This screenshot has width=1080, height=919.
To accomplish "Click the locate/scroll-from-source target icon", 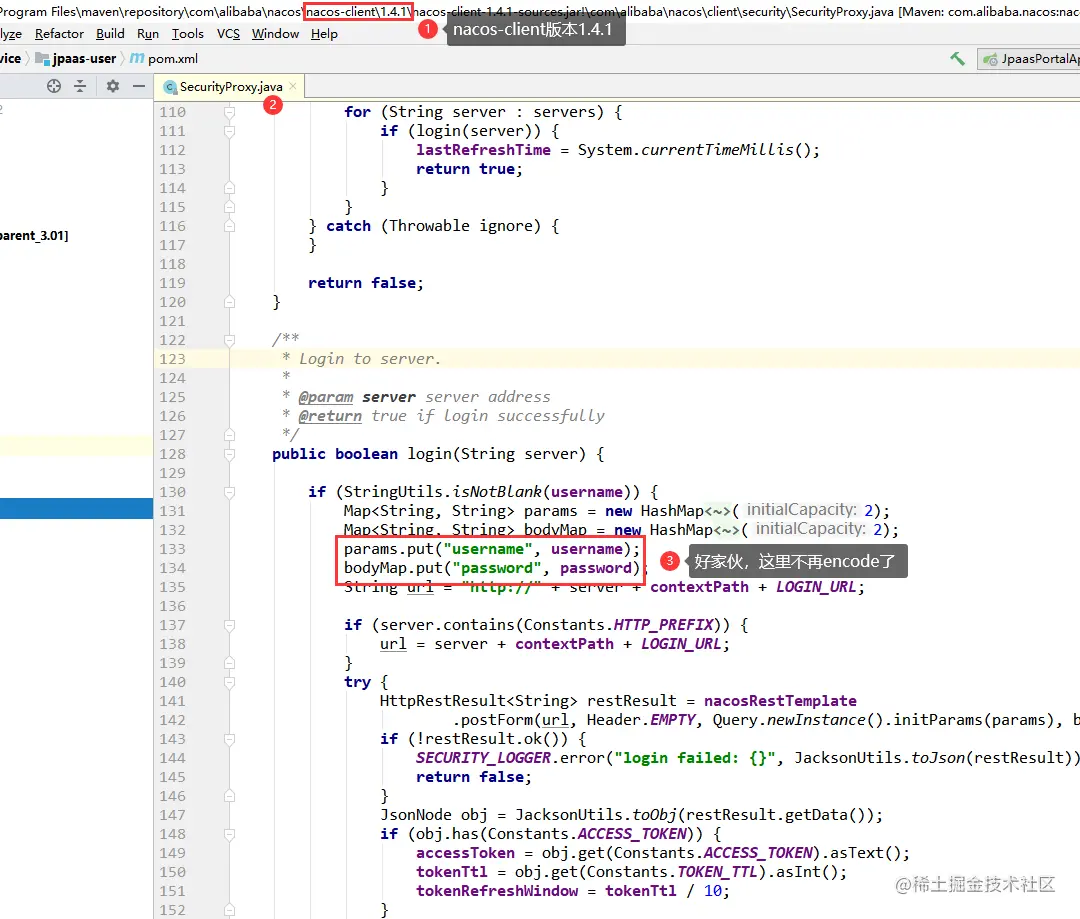I will pos(54,86).
